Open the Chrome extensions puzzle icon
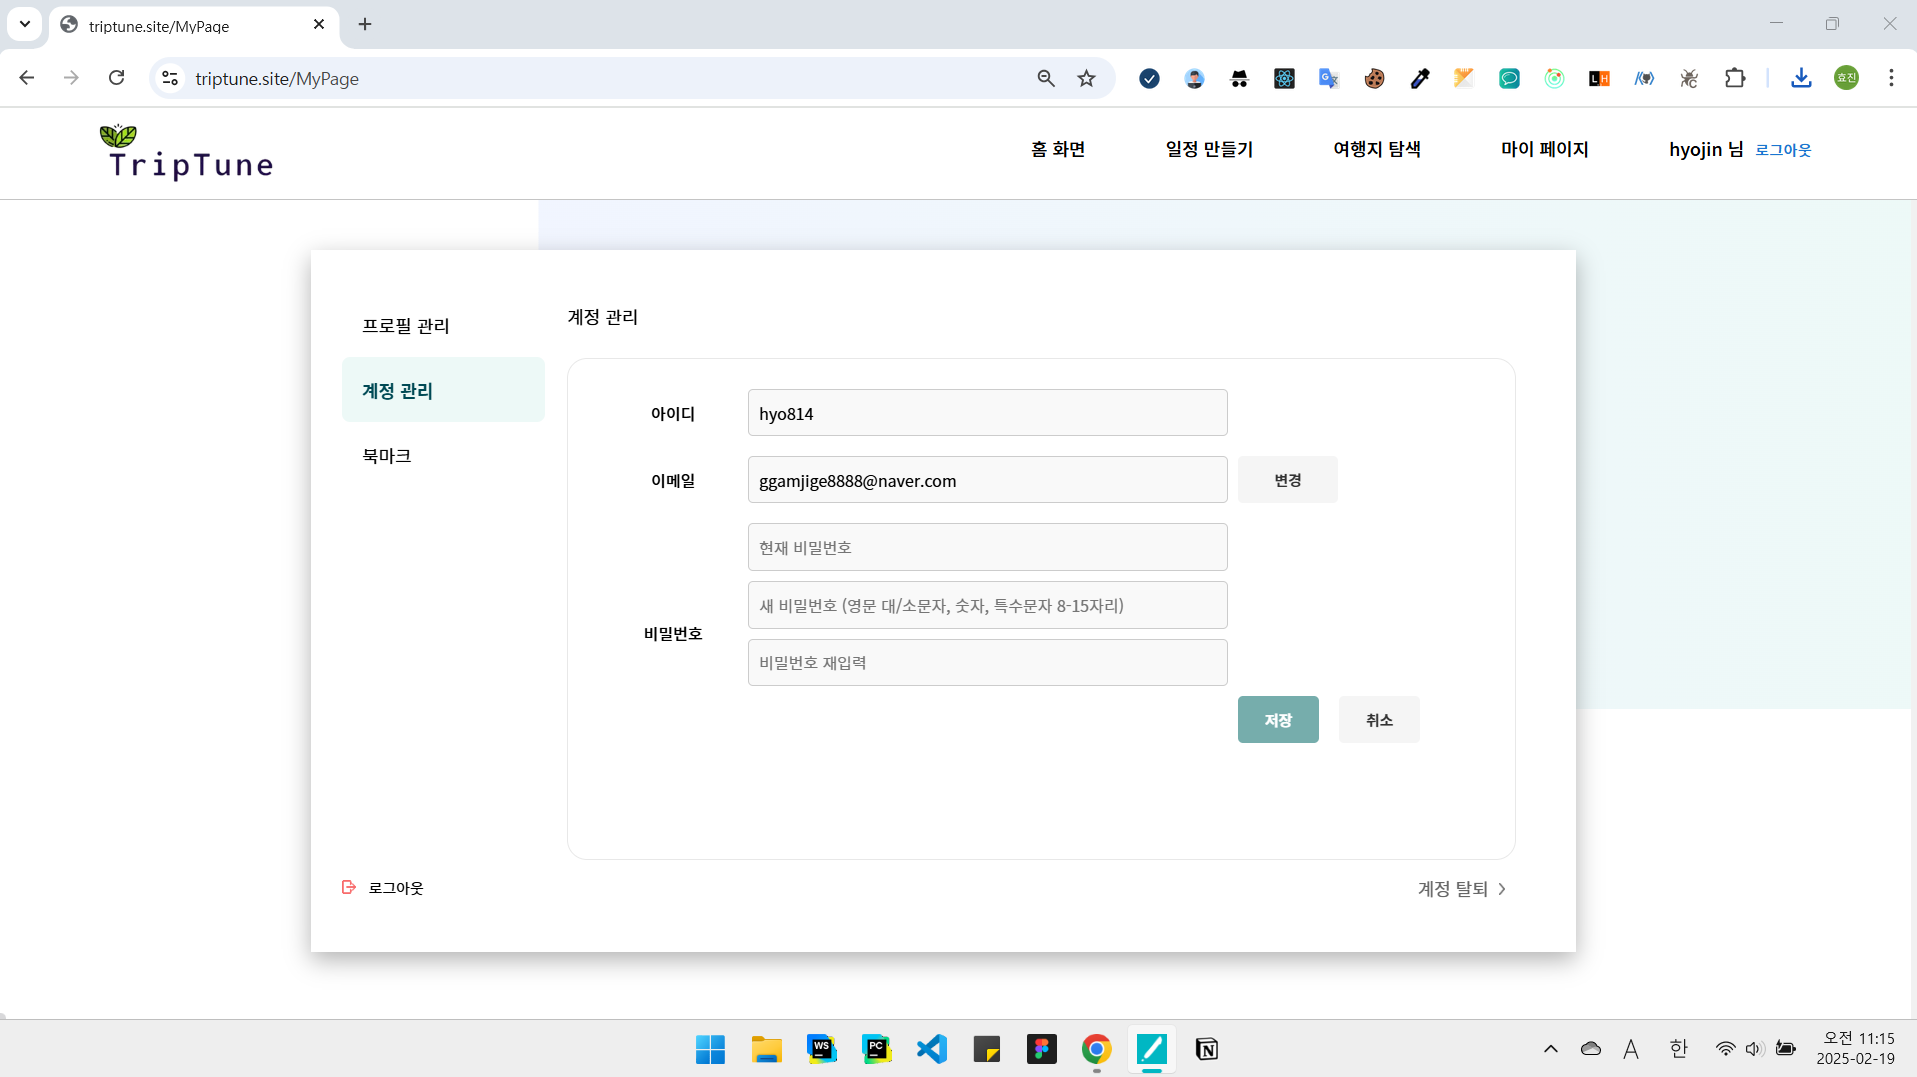 click(x=1735, y=78)
